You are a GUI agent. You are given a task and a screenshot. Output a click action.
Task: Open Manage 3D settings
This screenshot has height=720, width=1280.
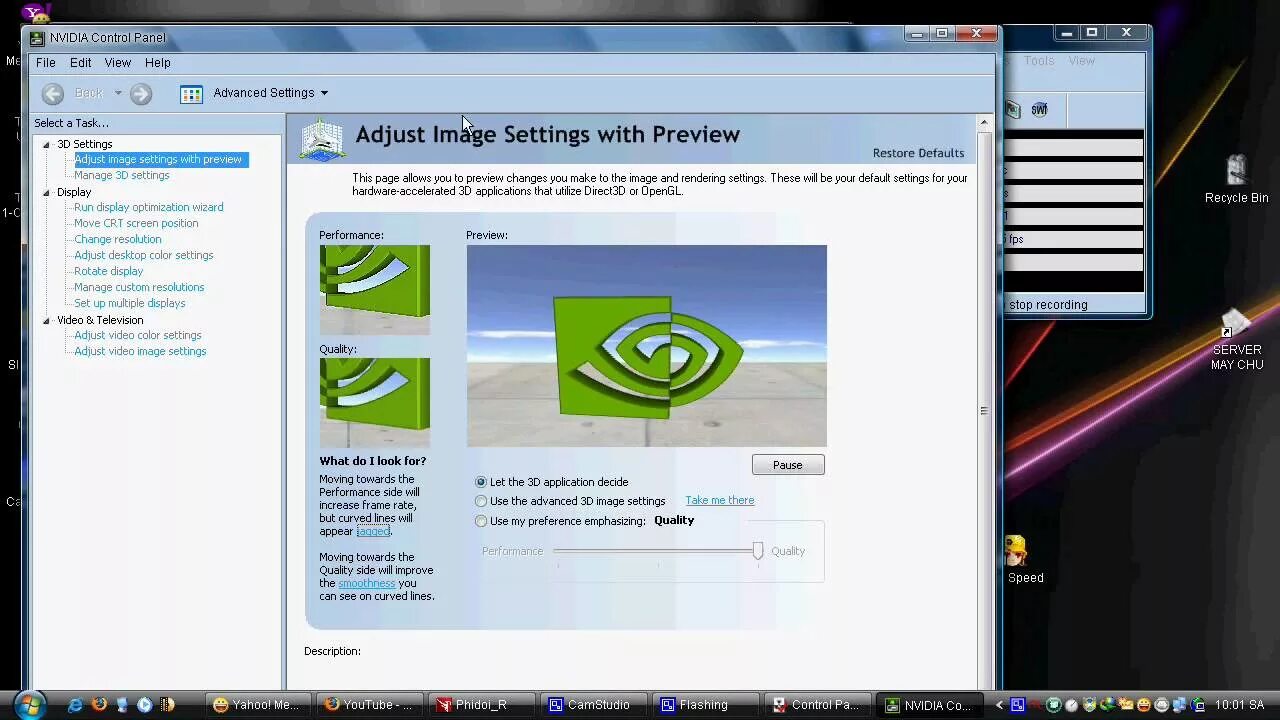coord(122,175)
